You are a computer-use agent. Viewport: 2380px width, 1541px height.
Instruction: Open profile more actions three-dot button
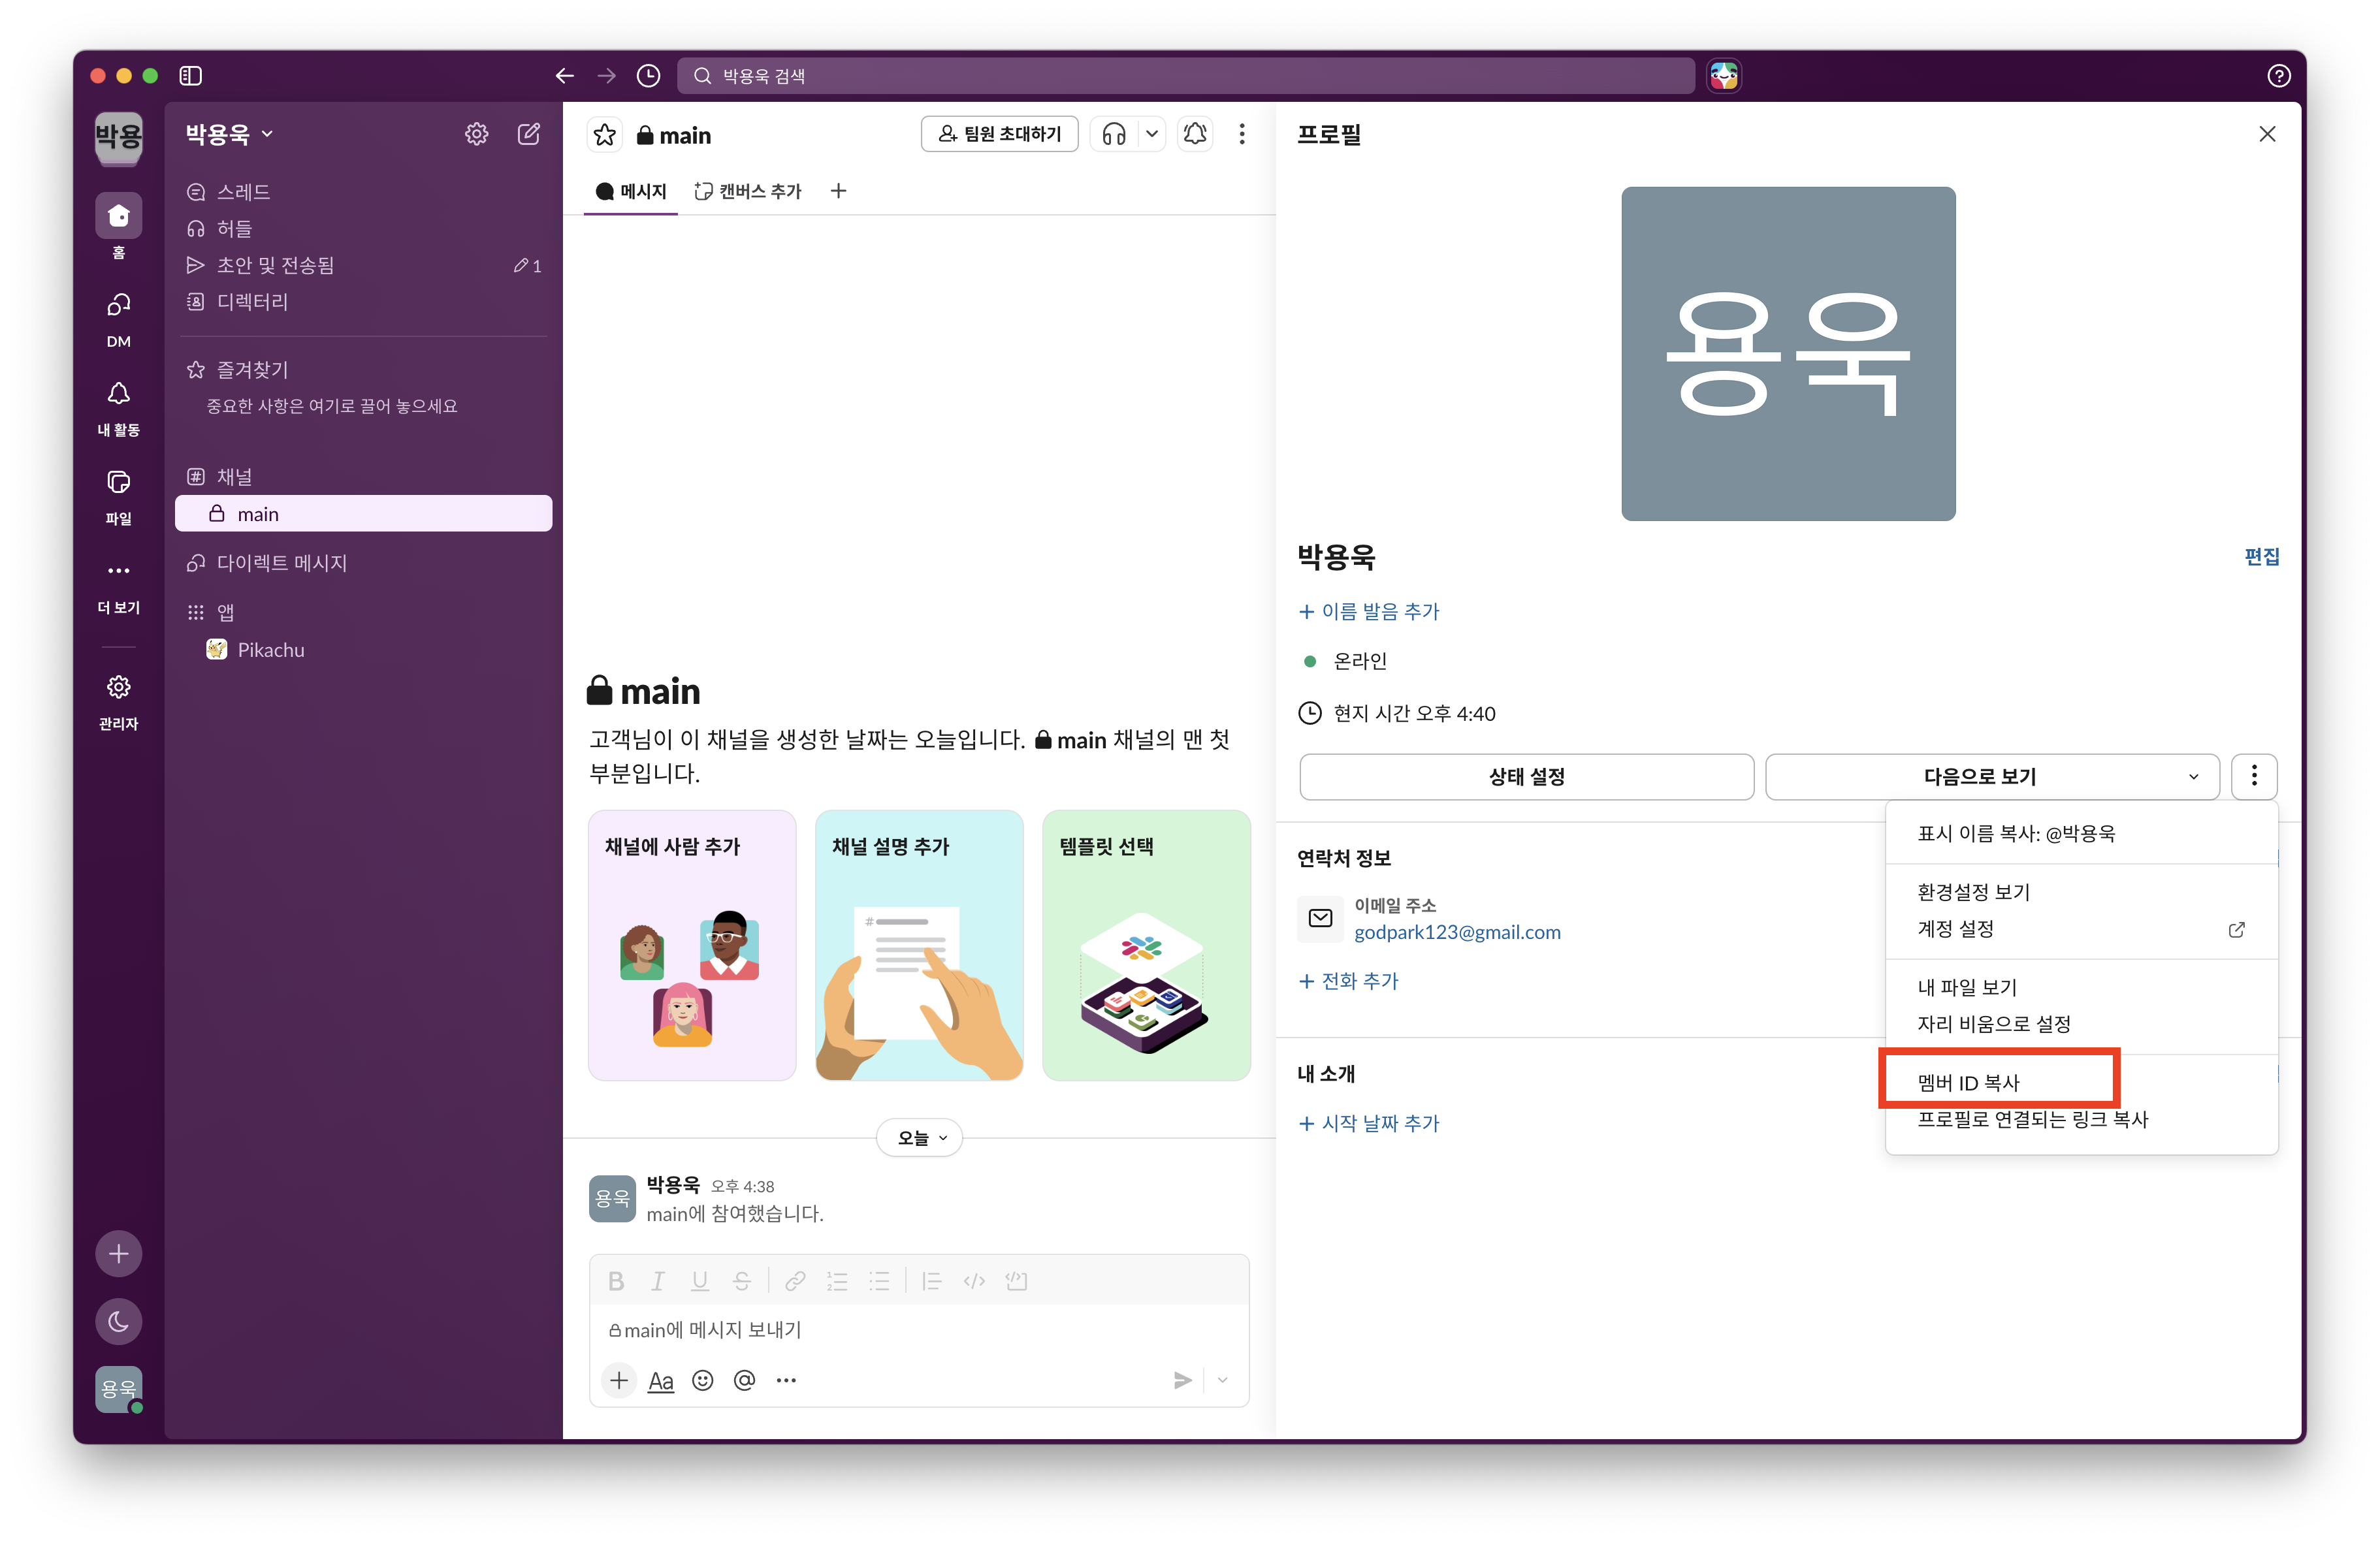(x=2254, y=776)
